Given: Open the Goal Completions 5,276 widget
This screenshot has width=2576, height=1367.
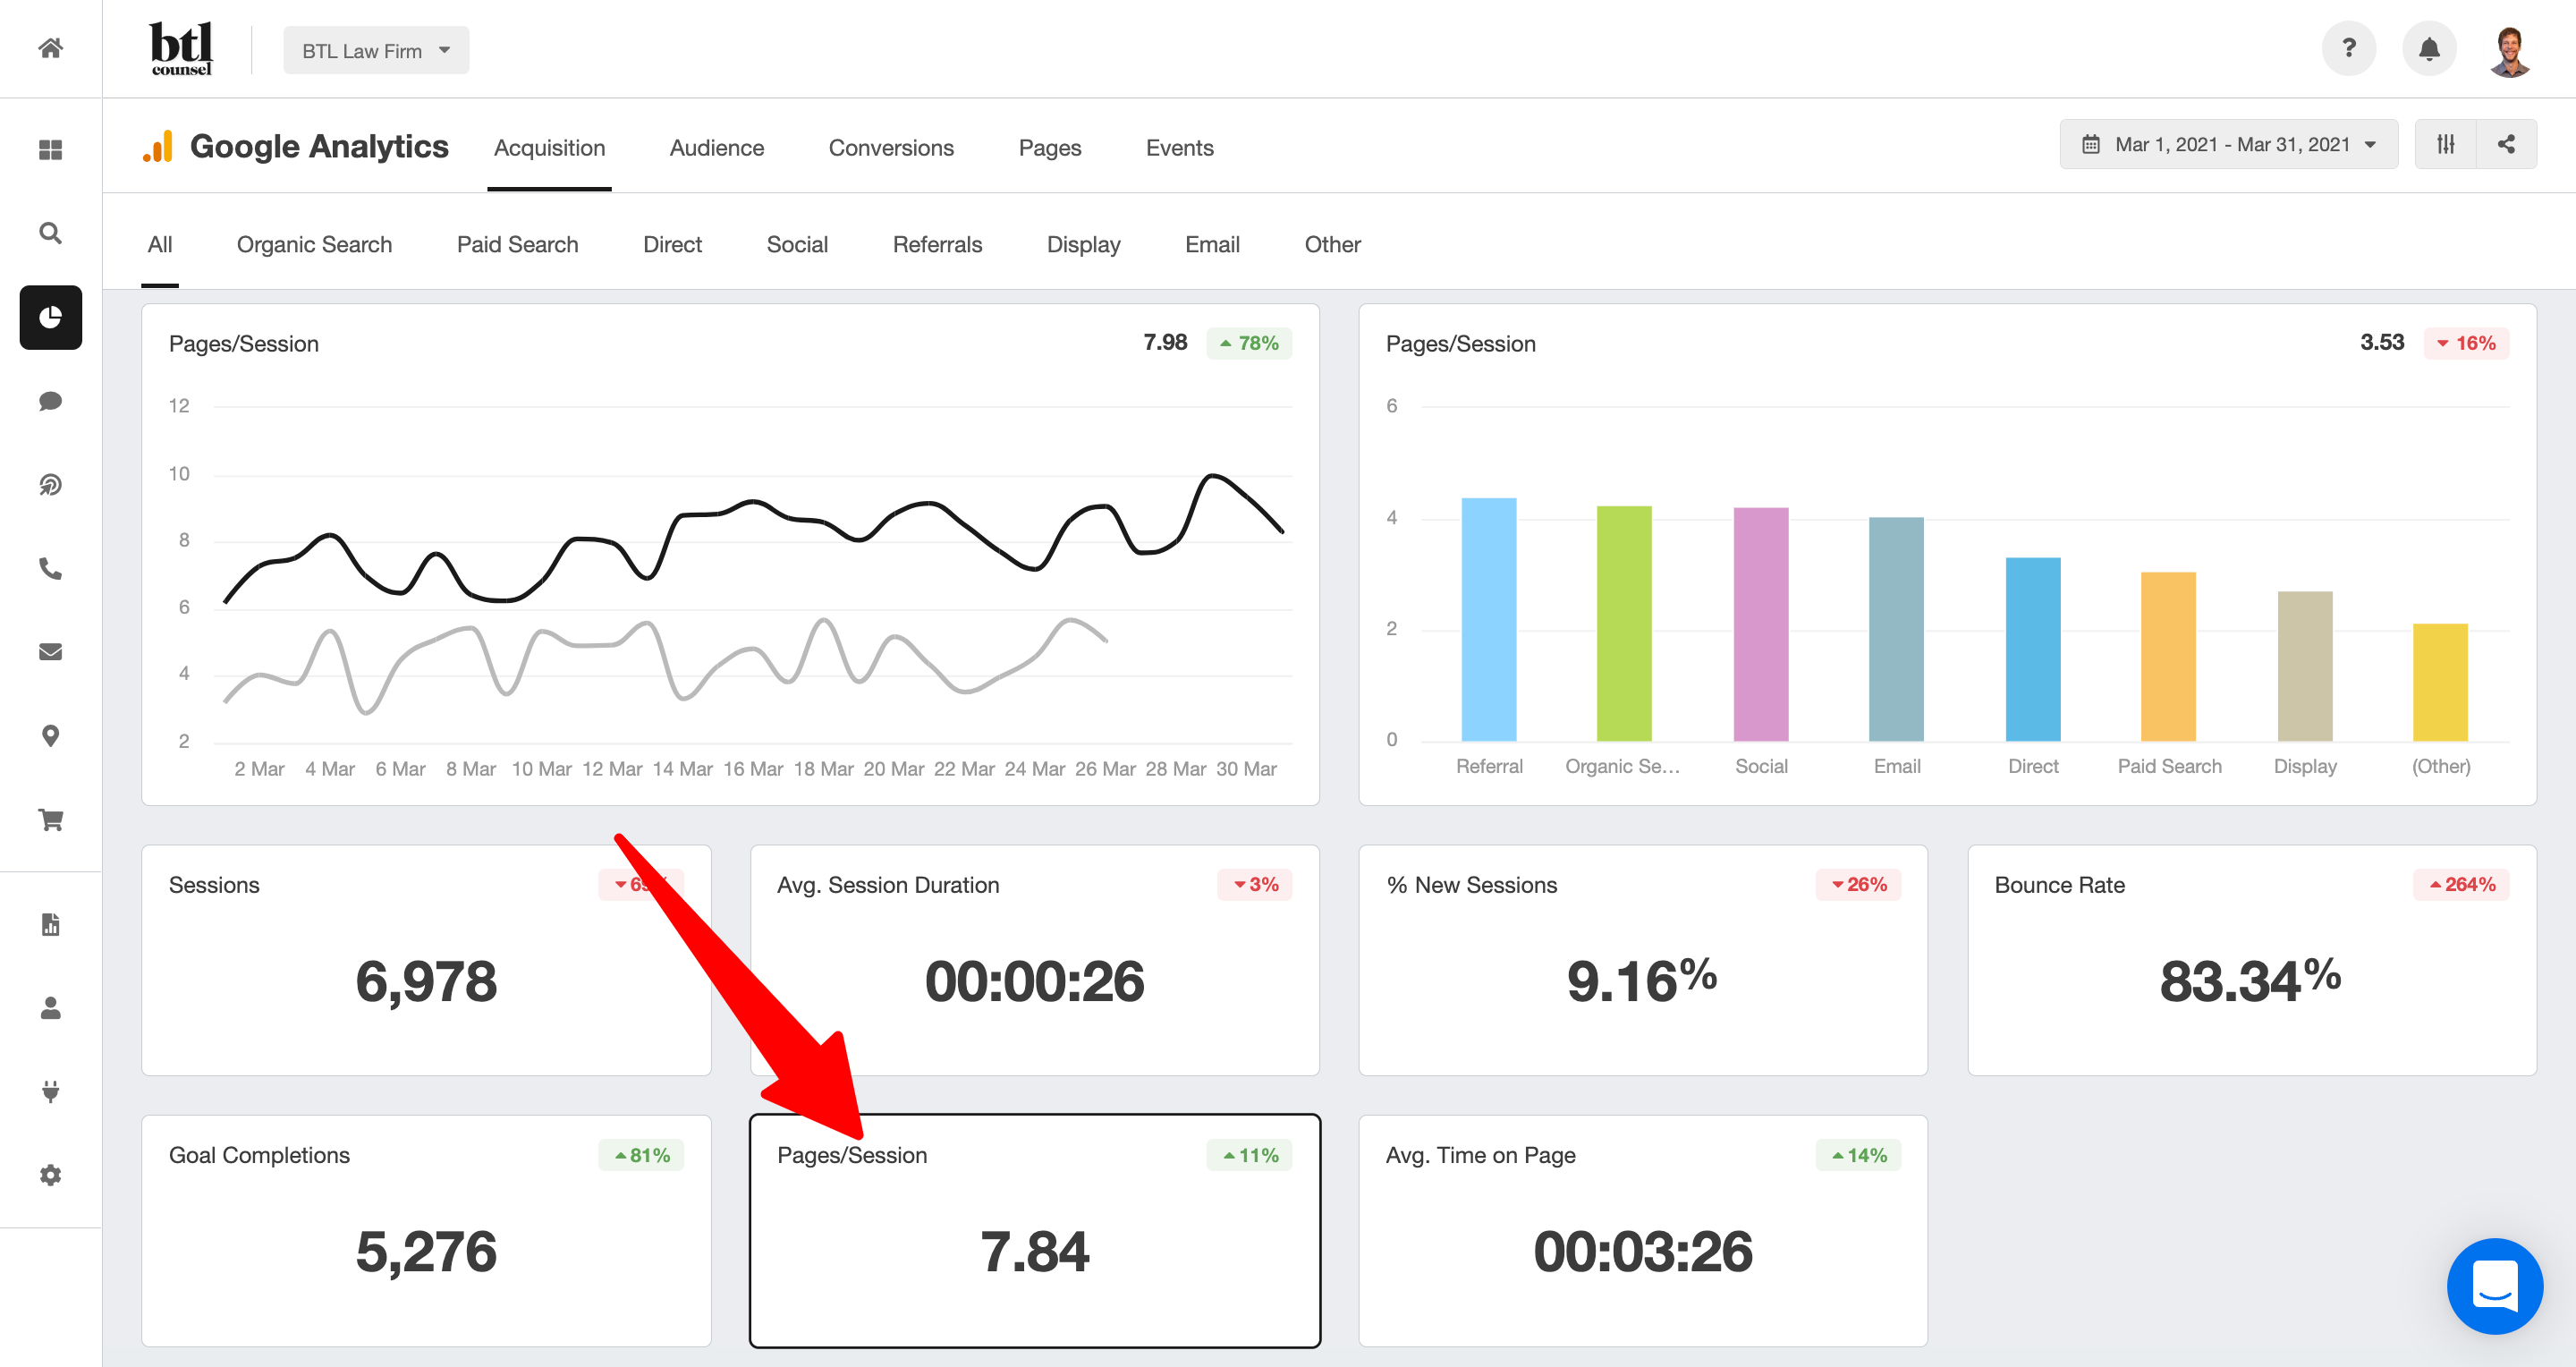Looking at the screenshot, I should click(x=427, y=1231).
